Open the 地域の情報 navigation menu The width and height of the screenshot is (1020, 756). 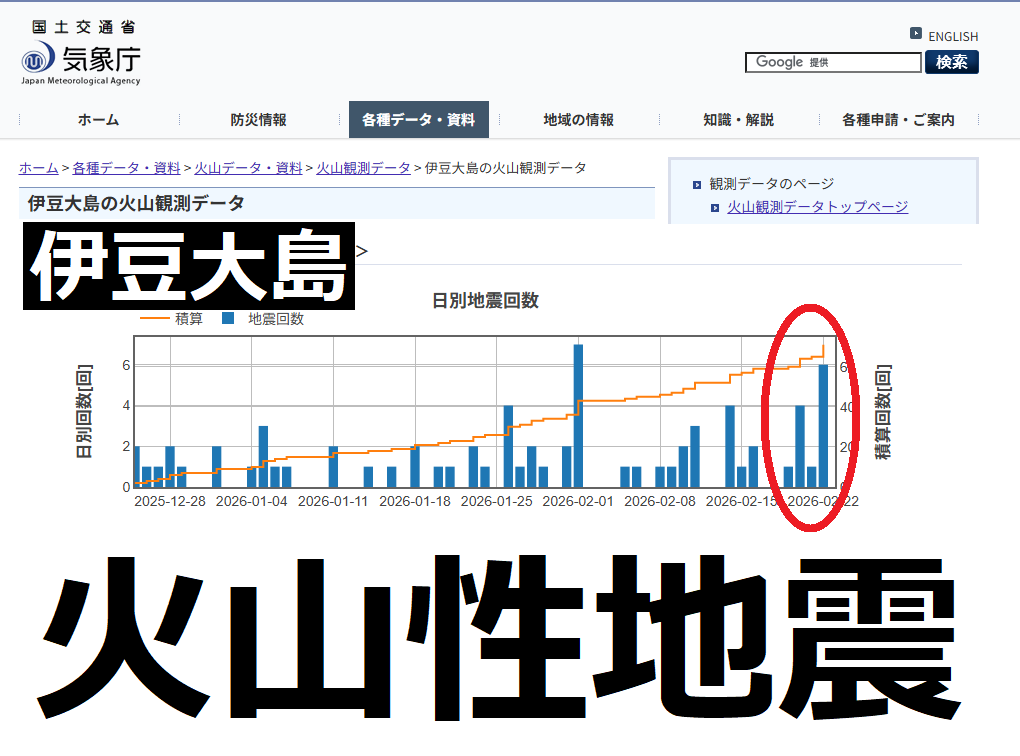click(578, 120)
